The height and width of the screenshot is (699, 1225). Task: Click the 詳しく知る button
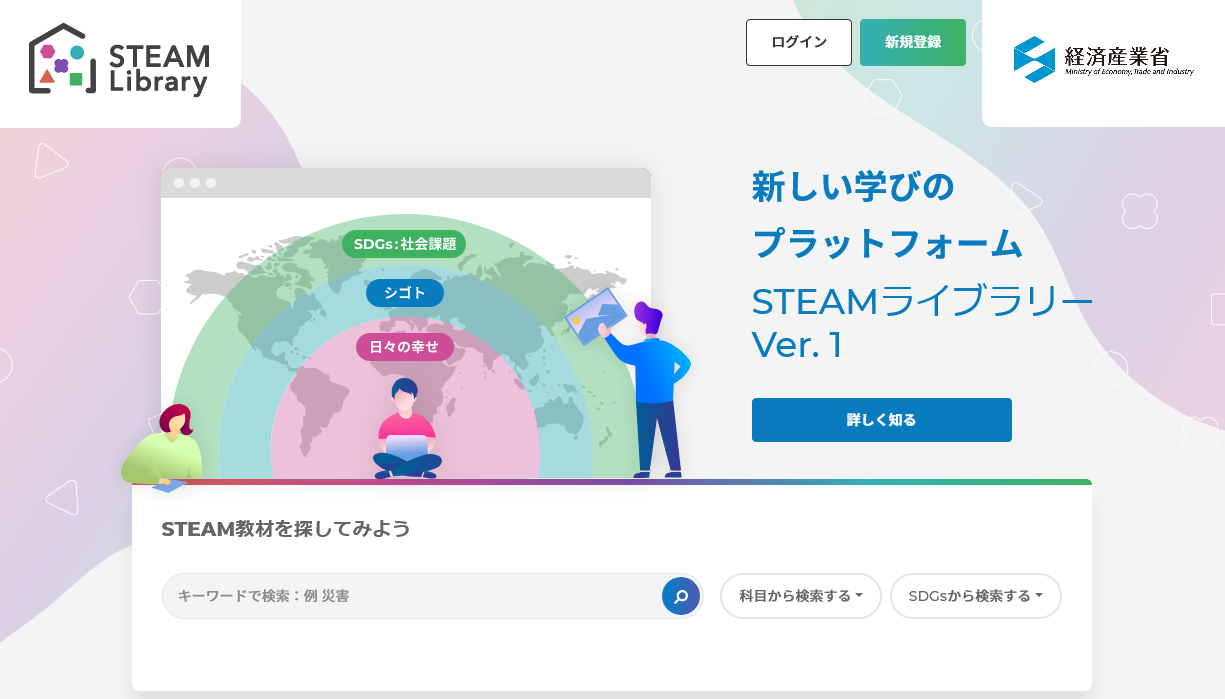882,420
